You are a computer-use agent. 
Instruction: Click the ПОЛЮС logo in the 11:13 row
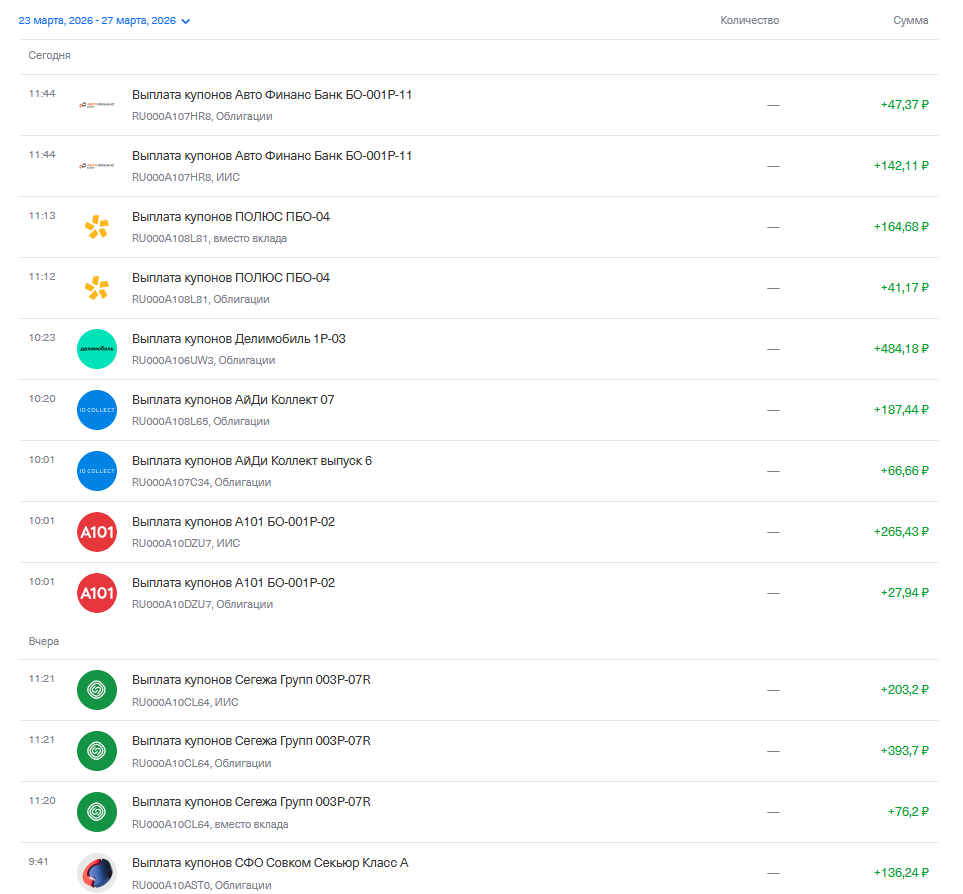pyautogui.click(x=97, y=227)
